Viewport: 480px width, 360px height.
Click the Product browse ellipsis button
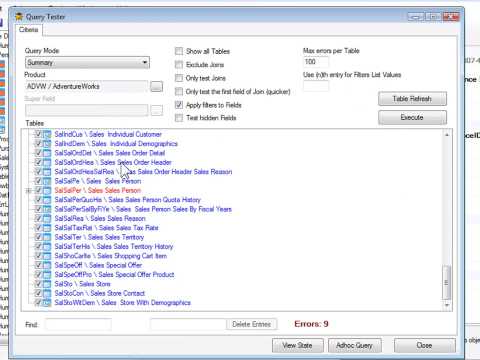157,86
